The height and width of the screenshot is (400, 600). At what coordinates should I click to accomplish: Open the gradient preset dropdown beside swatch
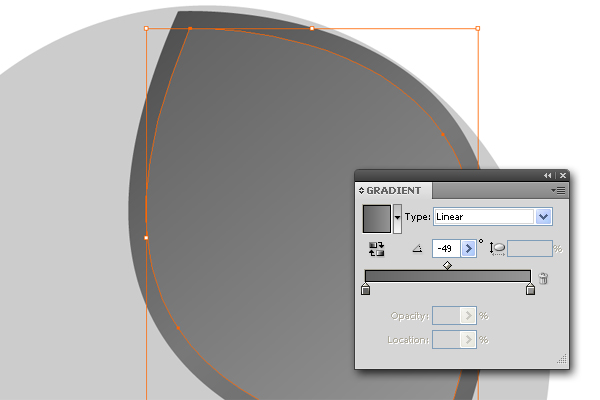coord(397,219)
